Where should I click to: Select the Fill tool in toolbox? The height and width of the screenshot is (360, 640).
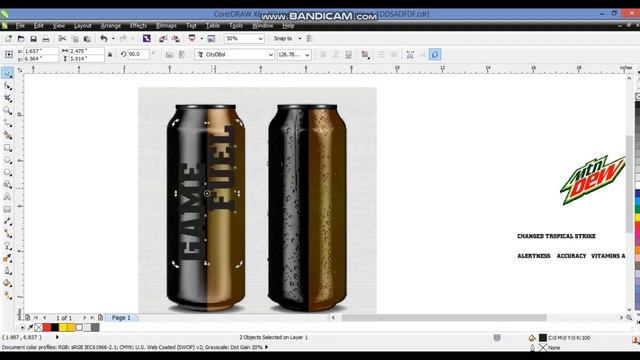pyautogui.click(x=7, y=283)
